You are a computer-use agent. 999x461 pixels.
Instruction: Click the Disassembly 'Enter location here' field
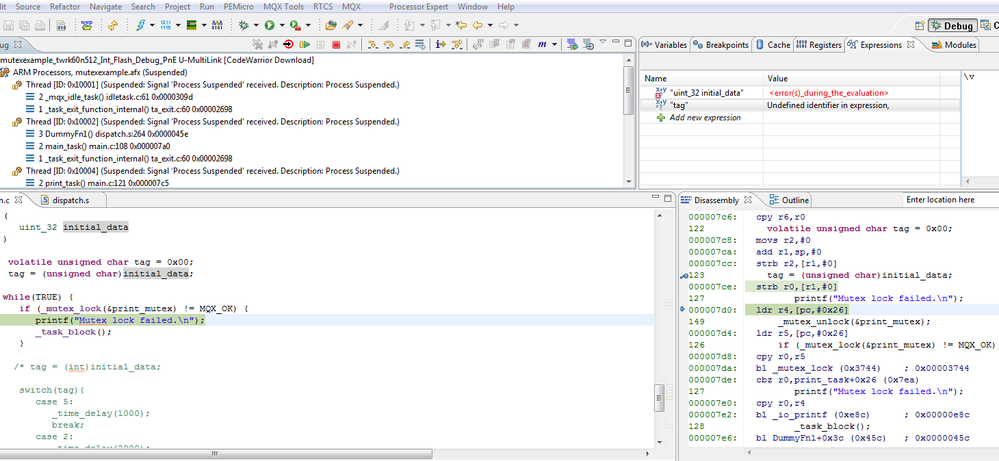949,200
